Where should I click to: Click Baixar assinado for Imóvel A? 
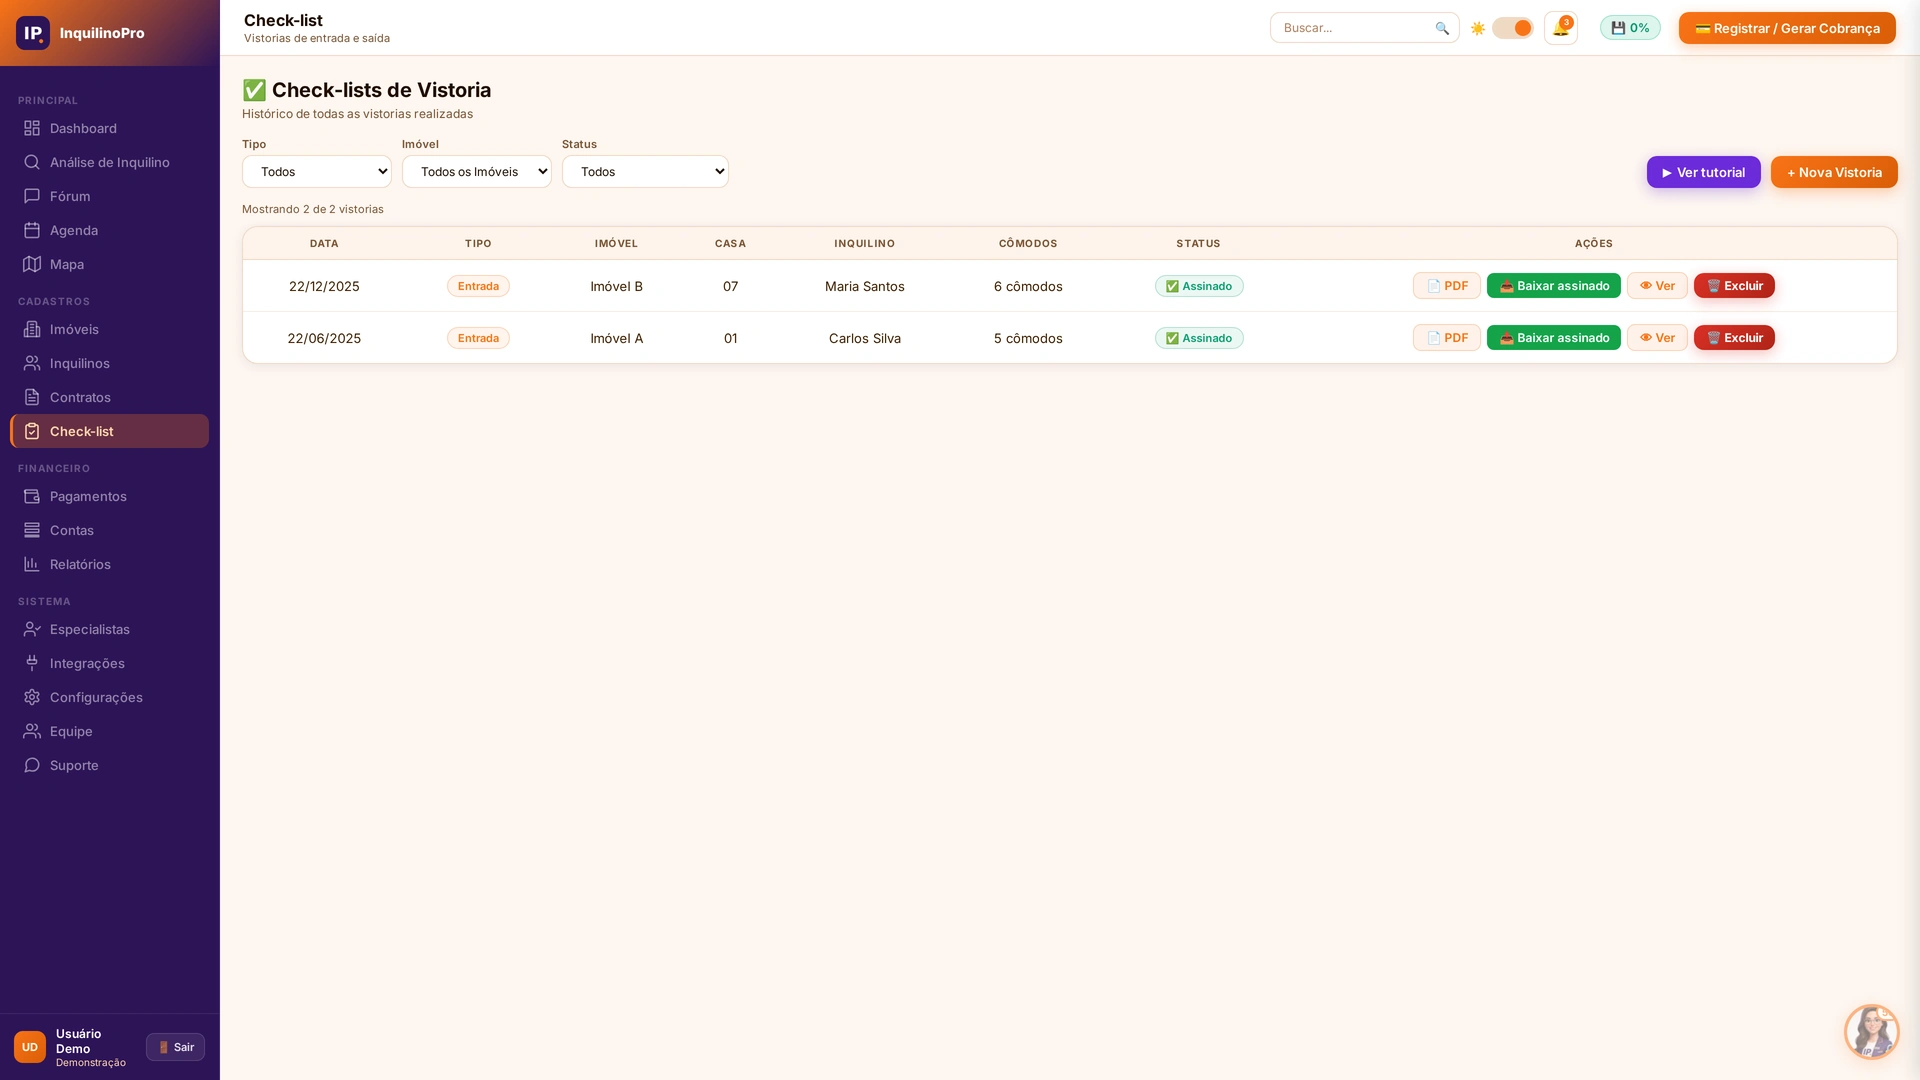pyautogui.click(x=1554, y=338)
